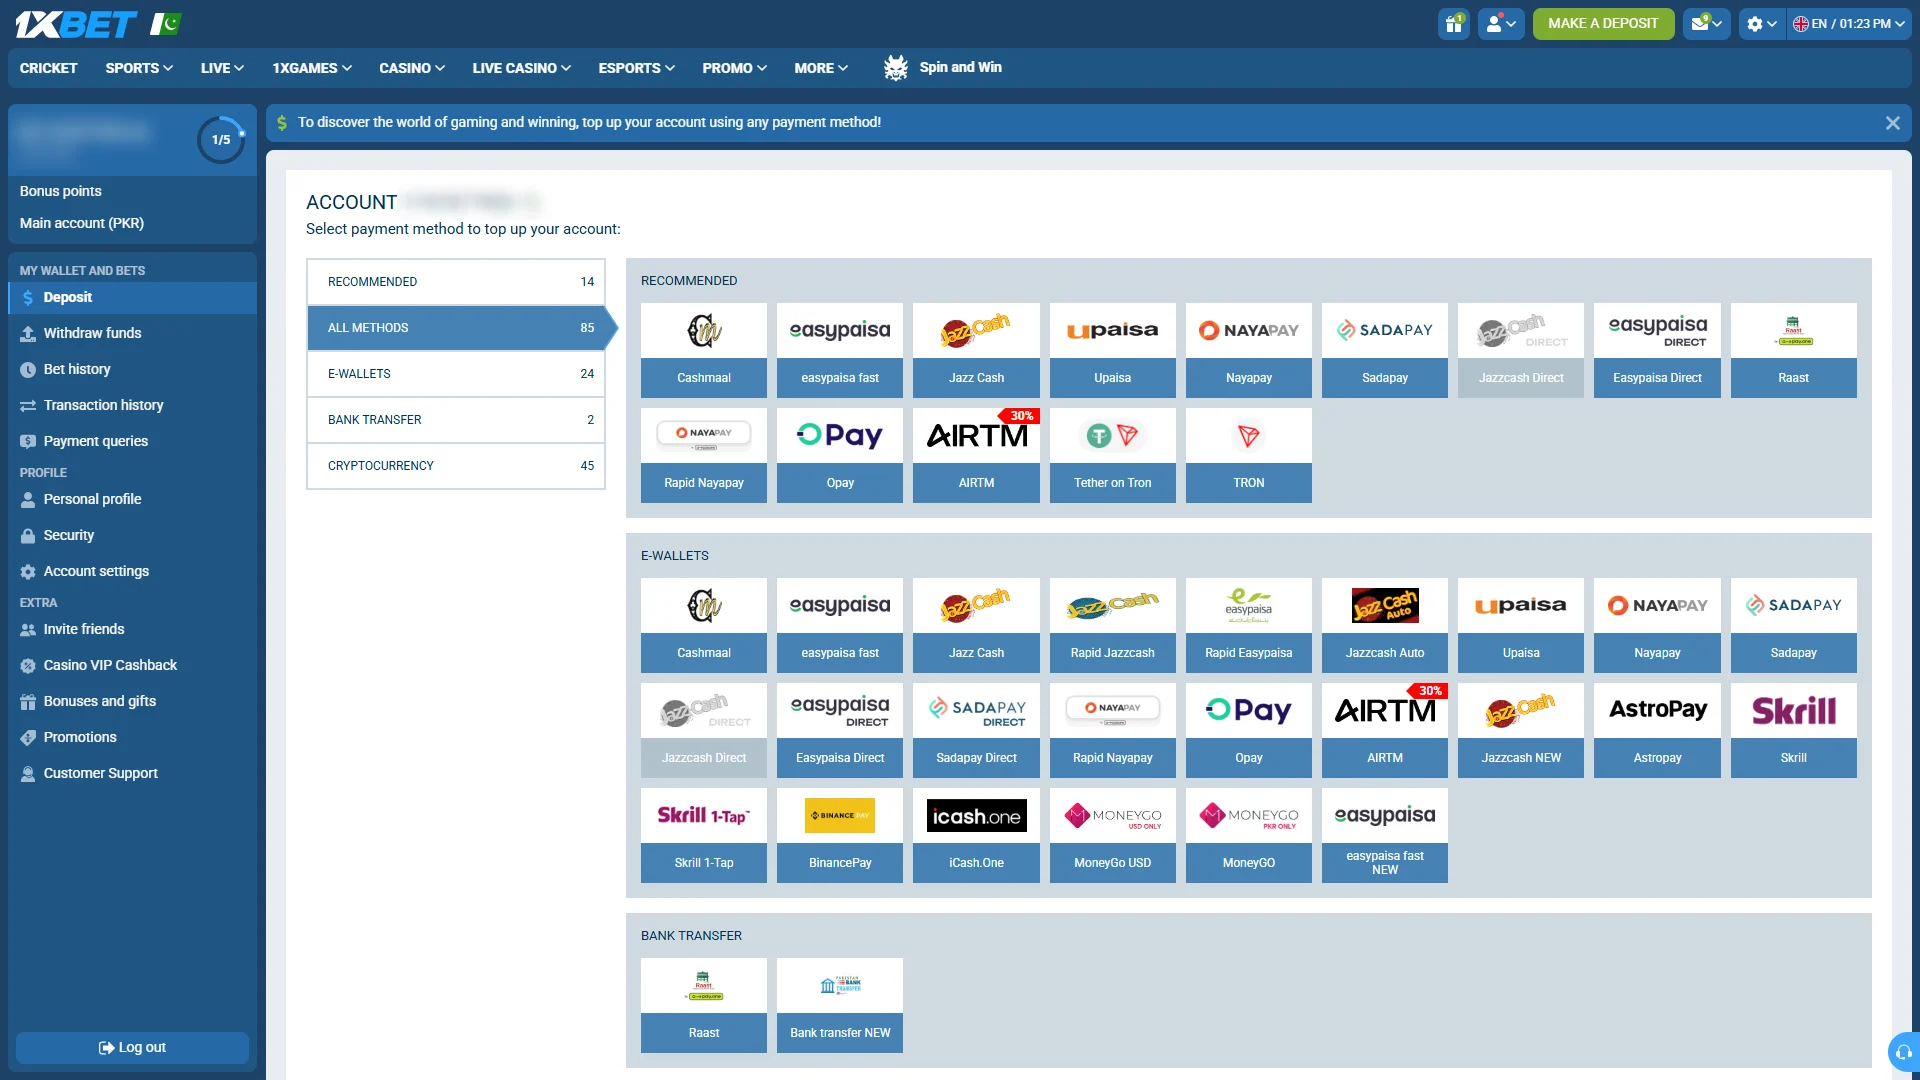Open the CRICKET menu item
Viewport: 1920px width, 1080px height.
point(48,68)
